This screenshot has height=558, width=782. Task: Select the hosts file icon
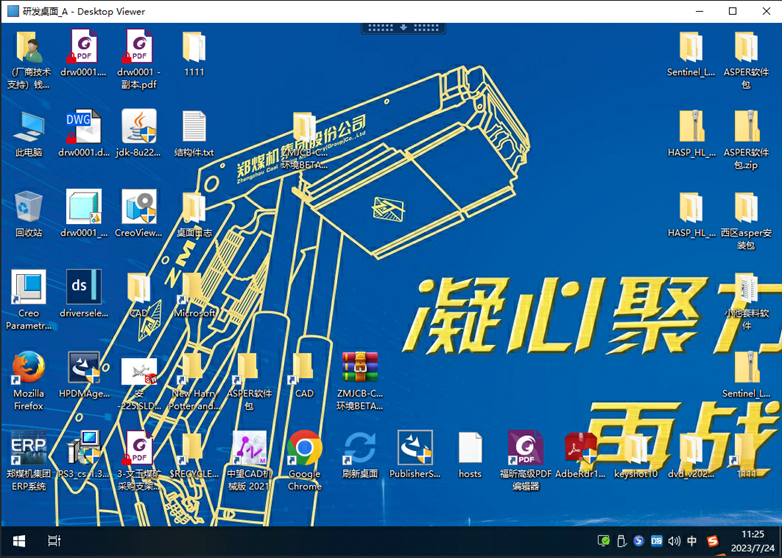pyautogui.click(x=470, y=449)
